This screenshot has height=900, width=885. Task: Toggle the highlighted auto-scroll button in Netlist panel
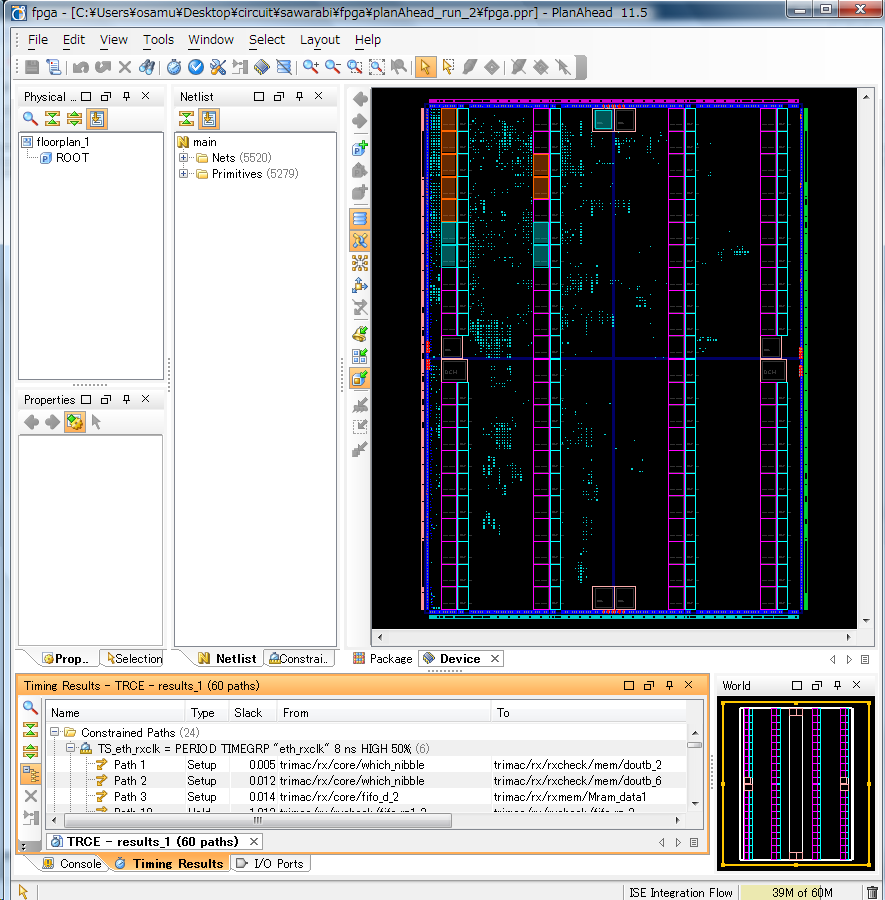click(208, 119)
